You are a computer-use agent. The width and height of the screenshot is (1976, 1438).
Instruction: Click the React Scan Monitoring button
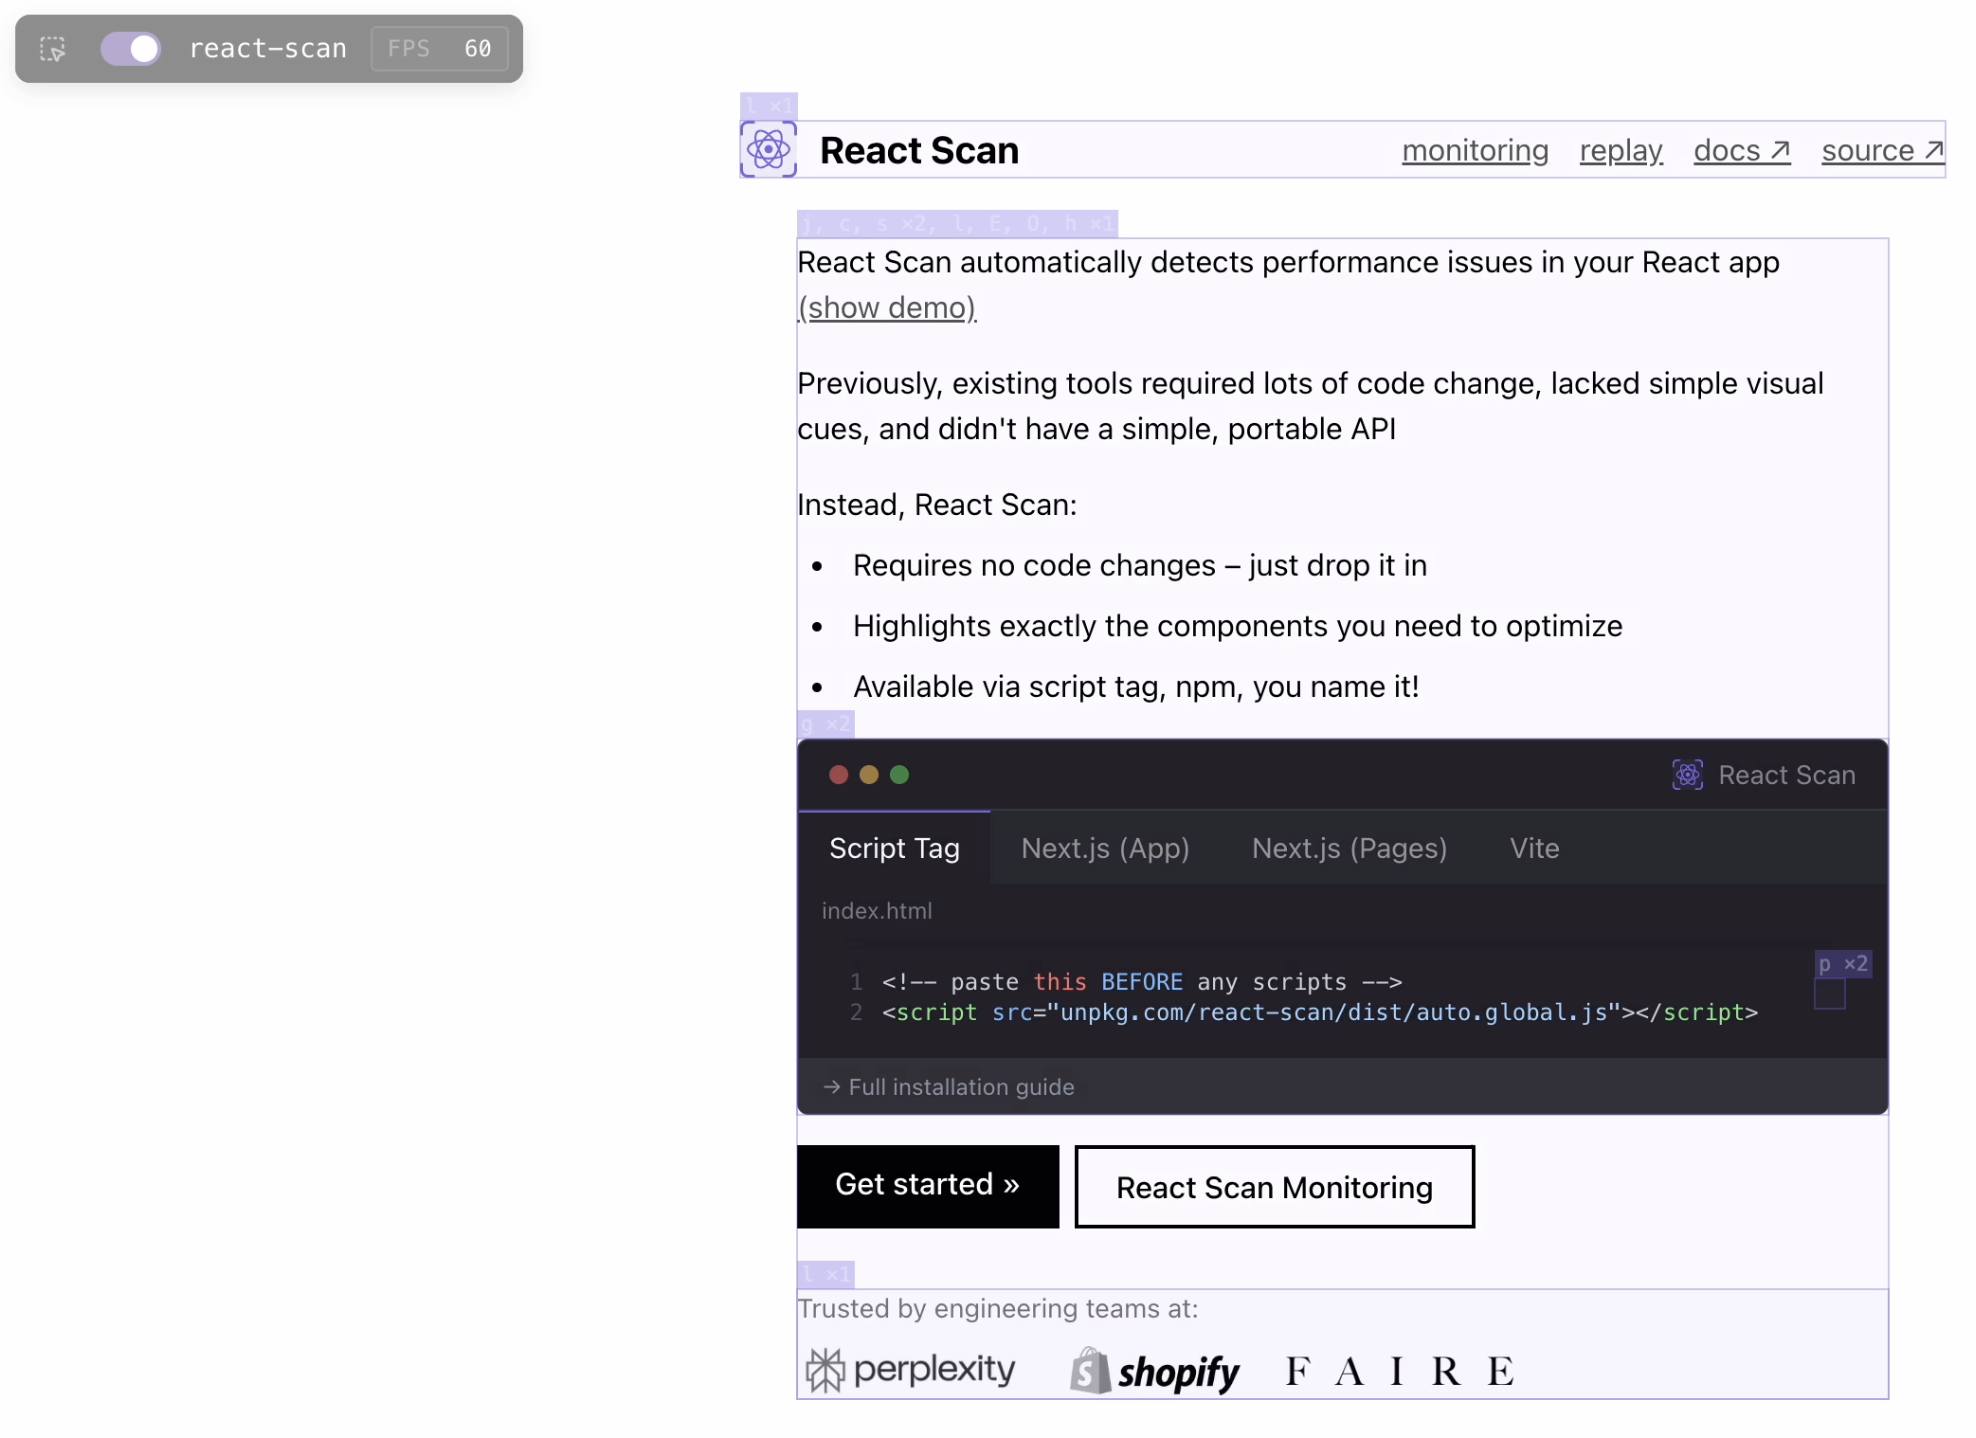pos(1274,1186)
